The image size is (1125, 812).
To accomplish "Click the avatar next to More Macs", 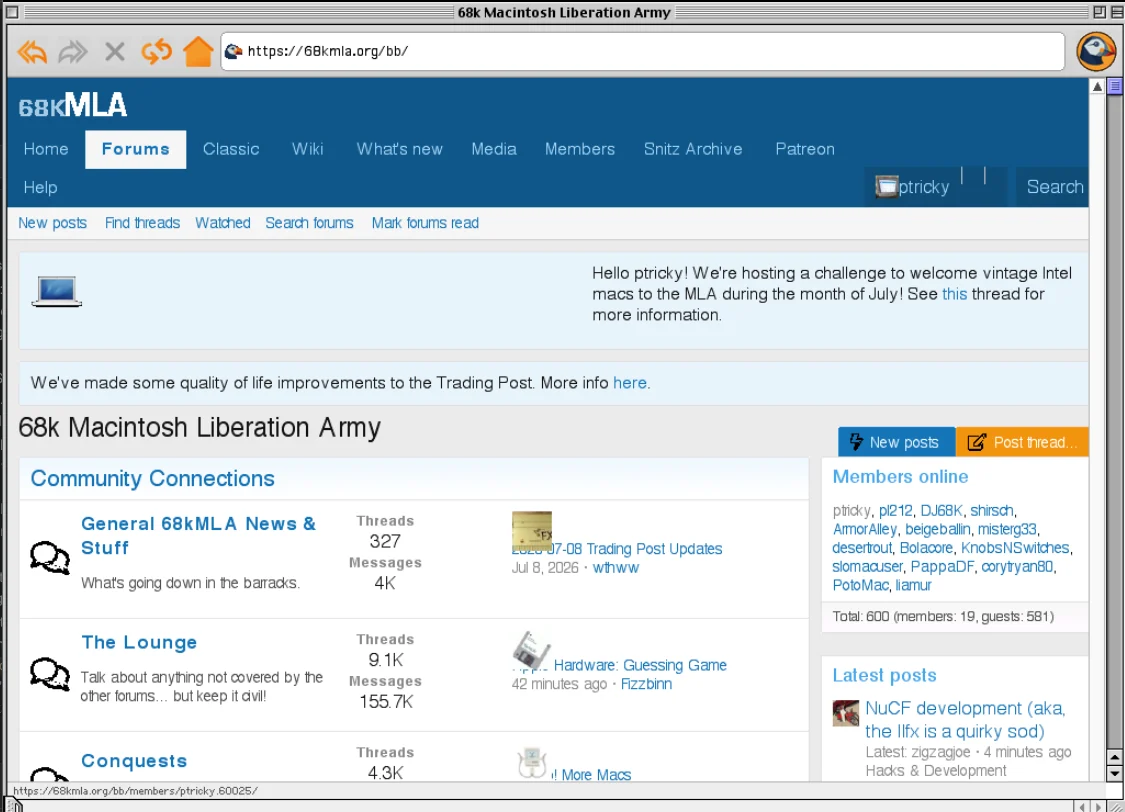I will (x=532, y=763).
